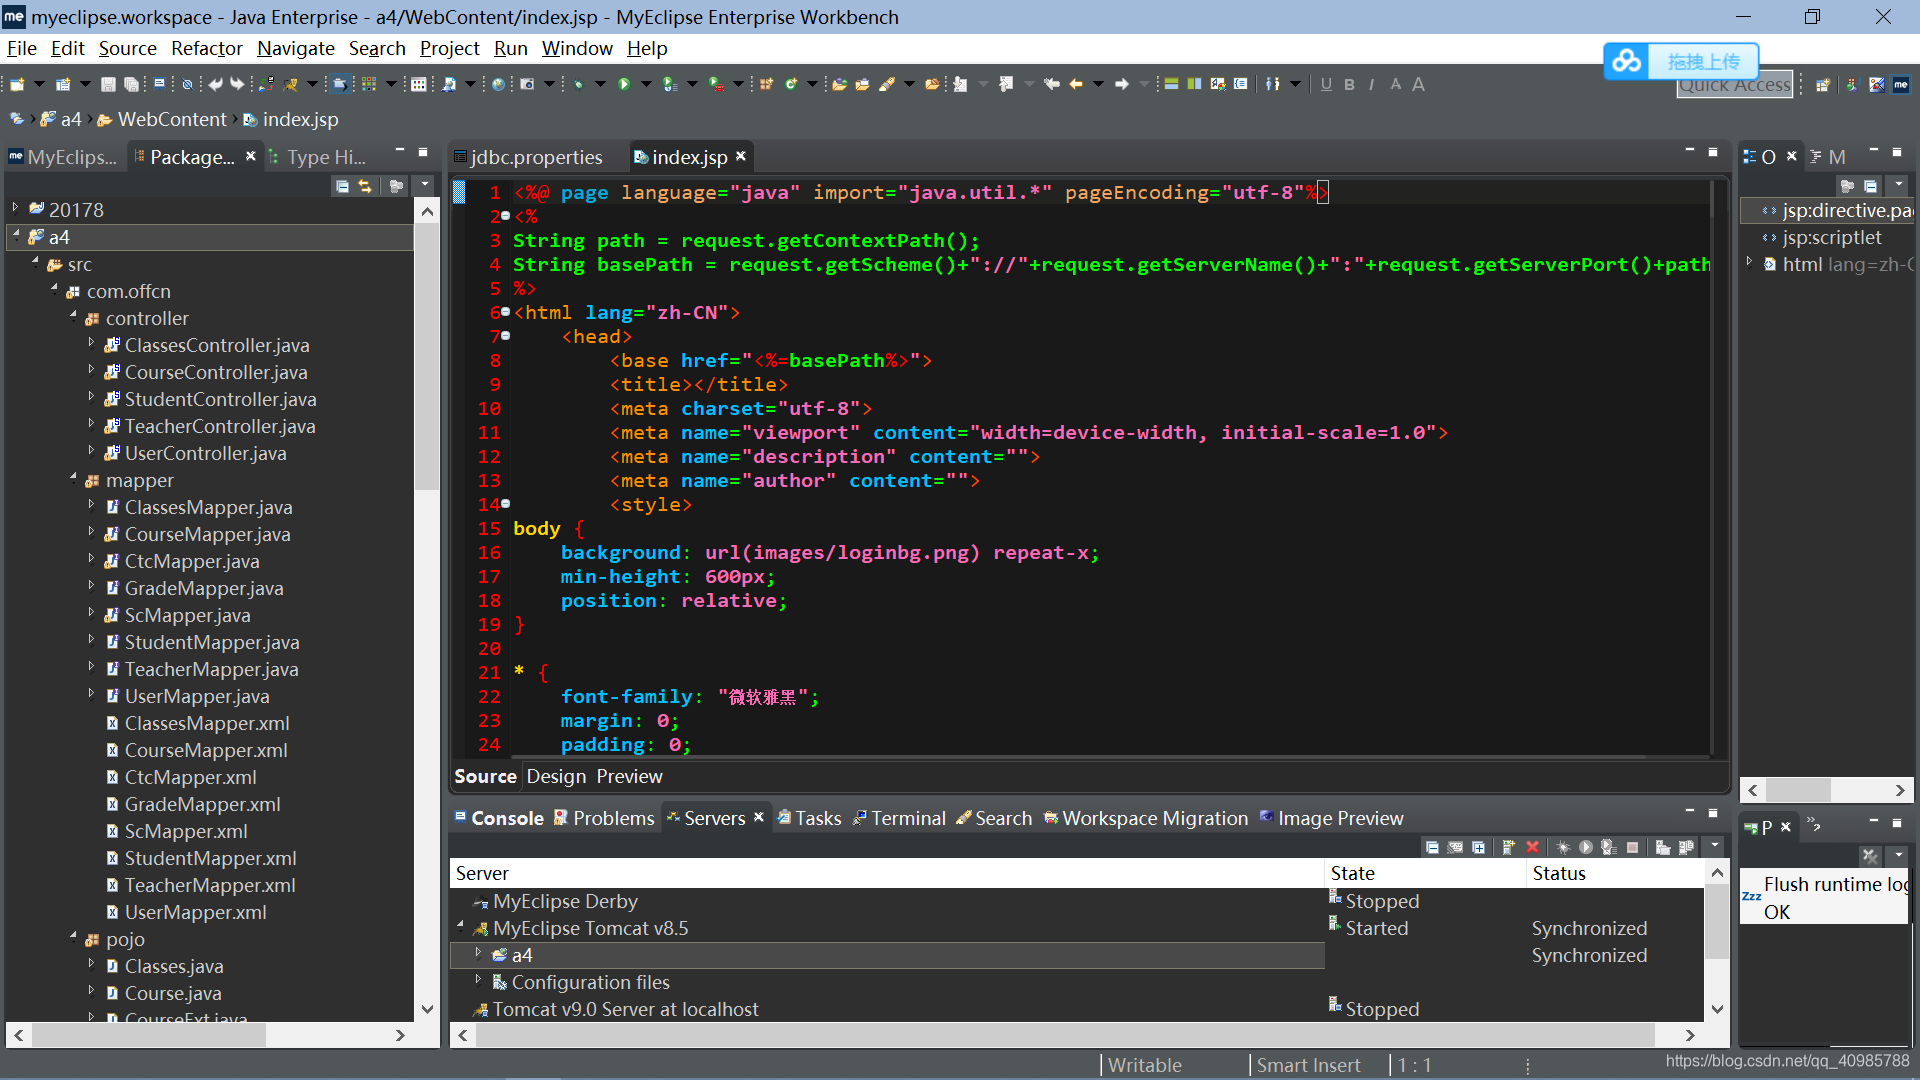Open the Refactor menu

pyautogui.click(x=206, y=48)
